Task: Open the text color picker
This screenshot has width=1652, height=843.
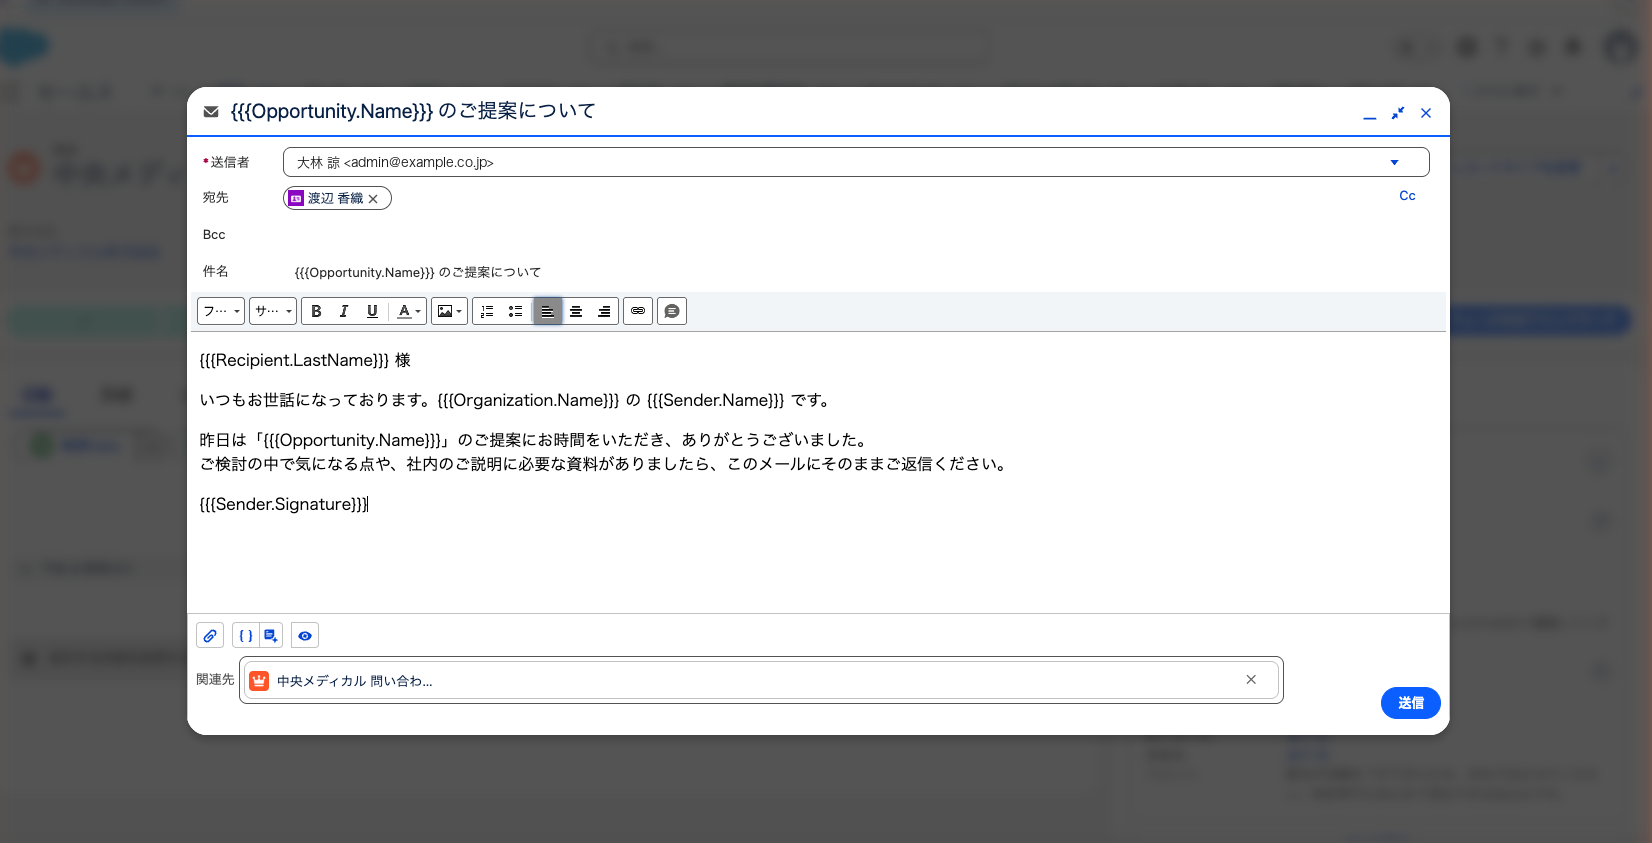Action: 409,311
